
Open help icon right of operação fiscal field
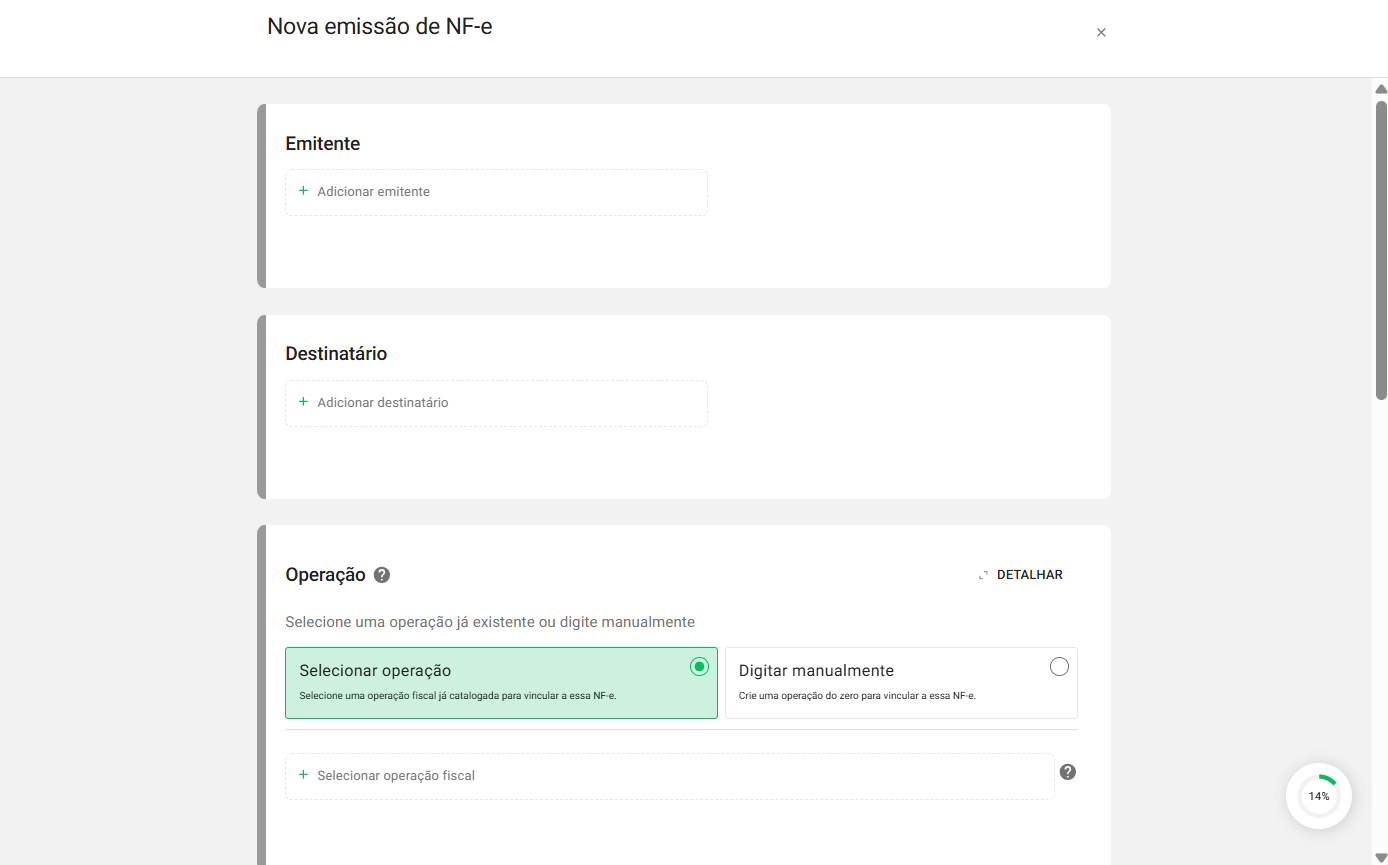1067,772
